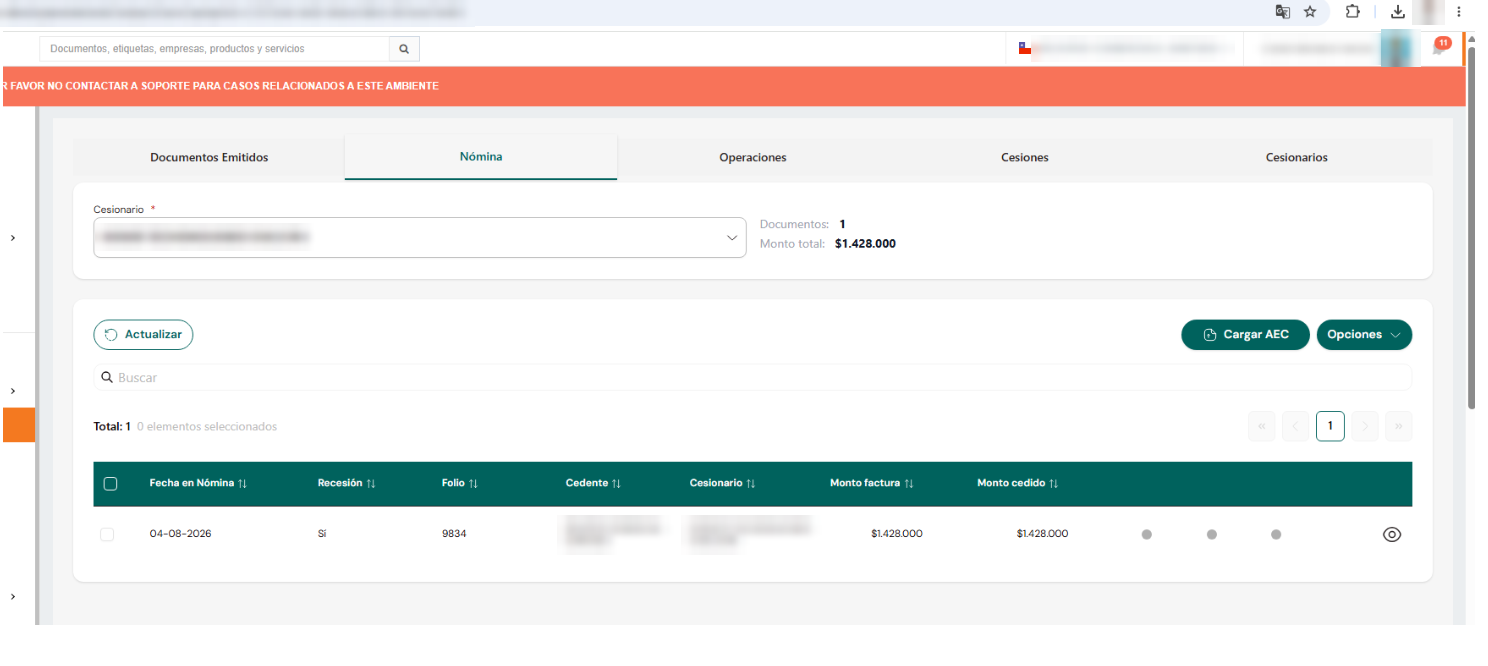Sort by Fecha en Nómina column arrows

[243, 483]
